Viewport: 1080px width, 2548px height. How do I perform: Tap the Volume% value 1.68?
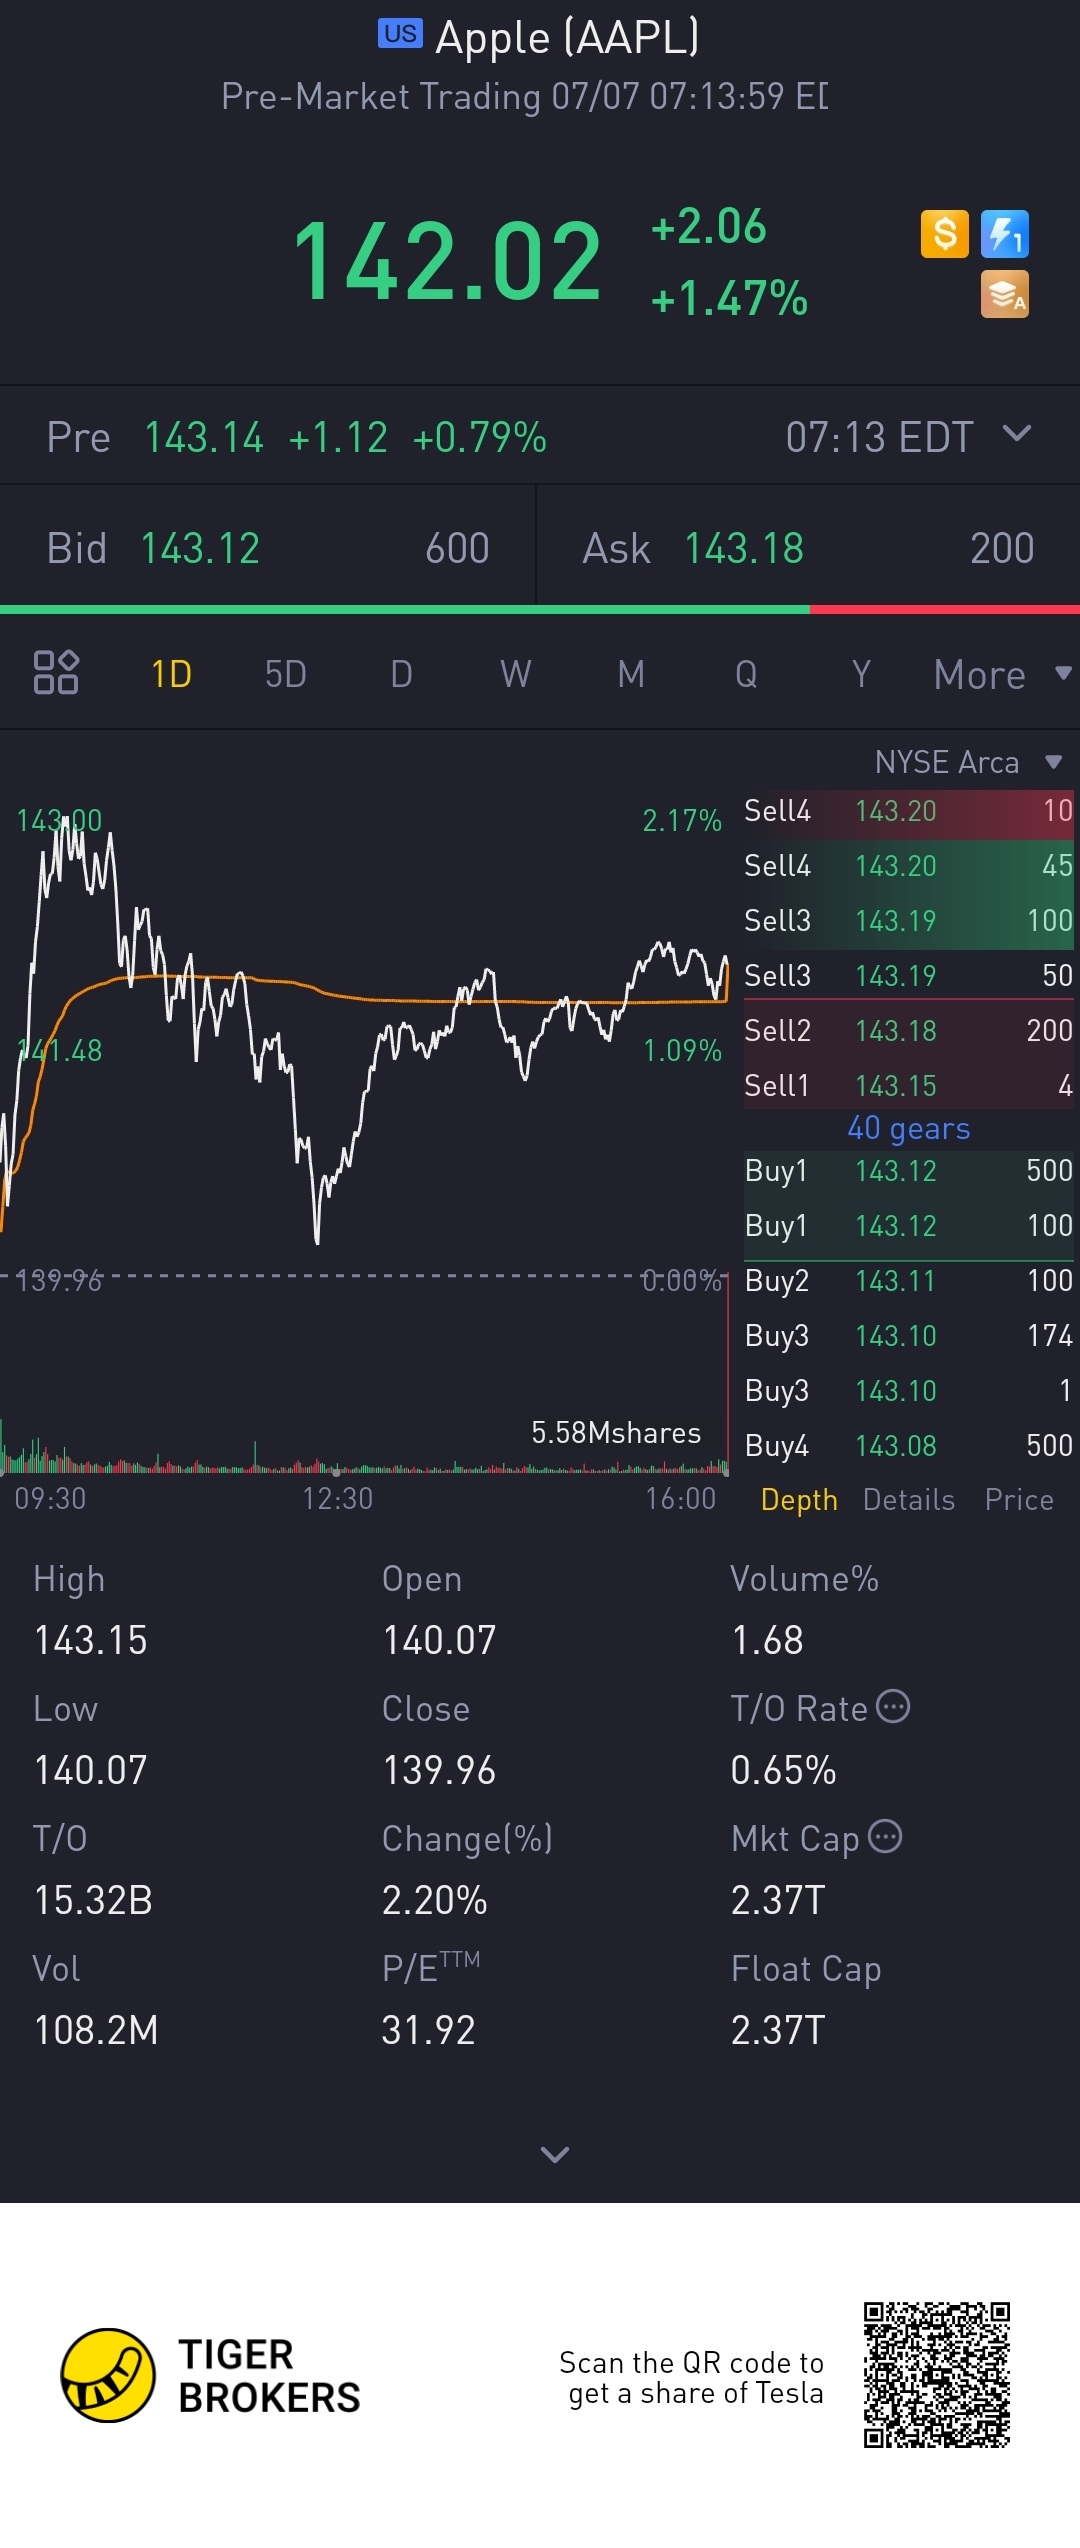point(767,1640)
